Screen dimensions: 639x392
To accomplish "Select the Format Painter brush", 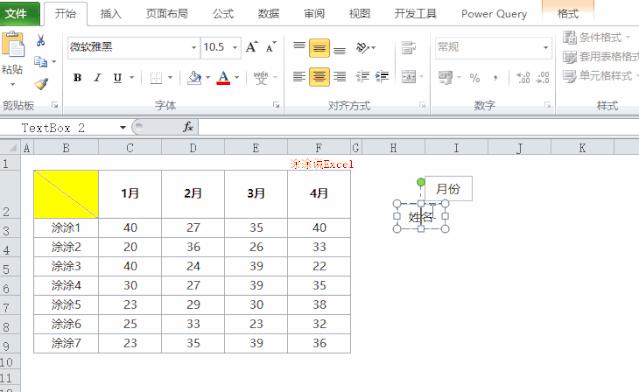I will [41, 84].
